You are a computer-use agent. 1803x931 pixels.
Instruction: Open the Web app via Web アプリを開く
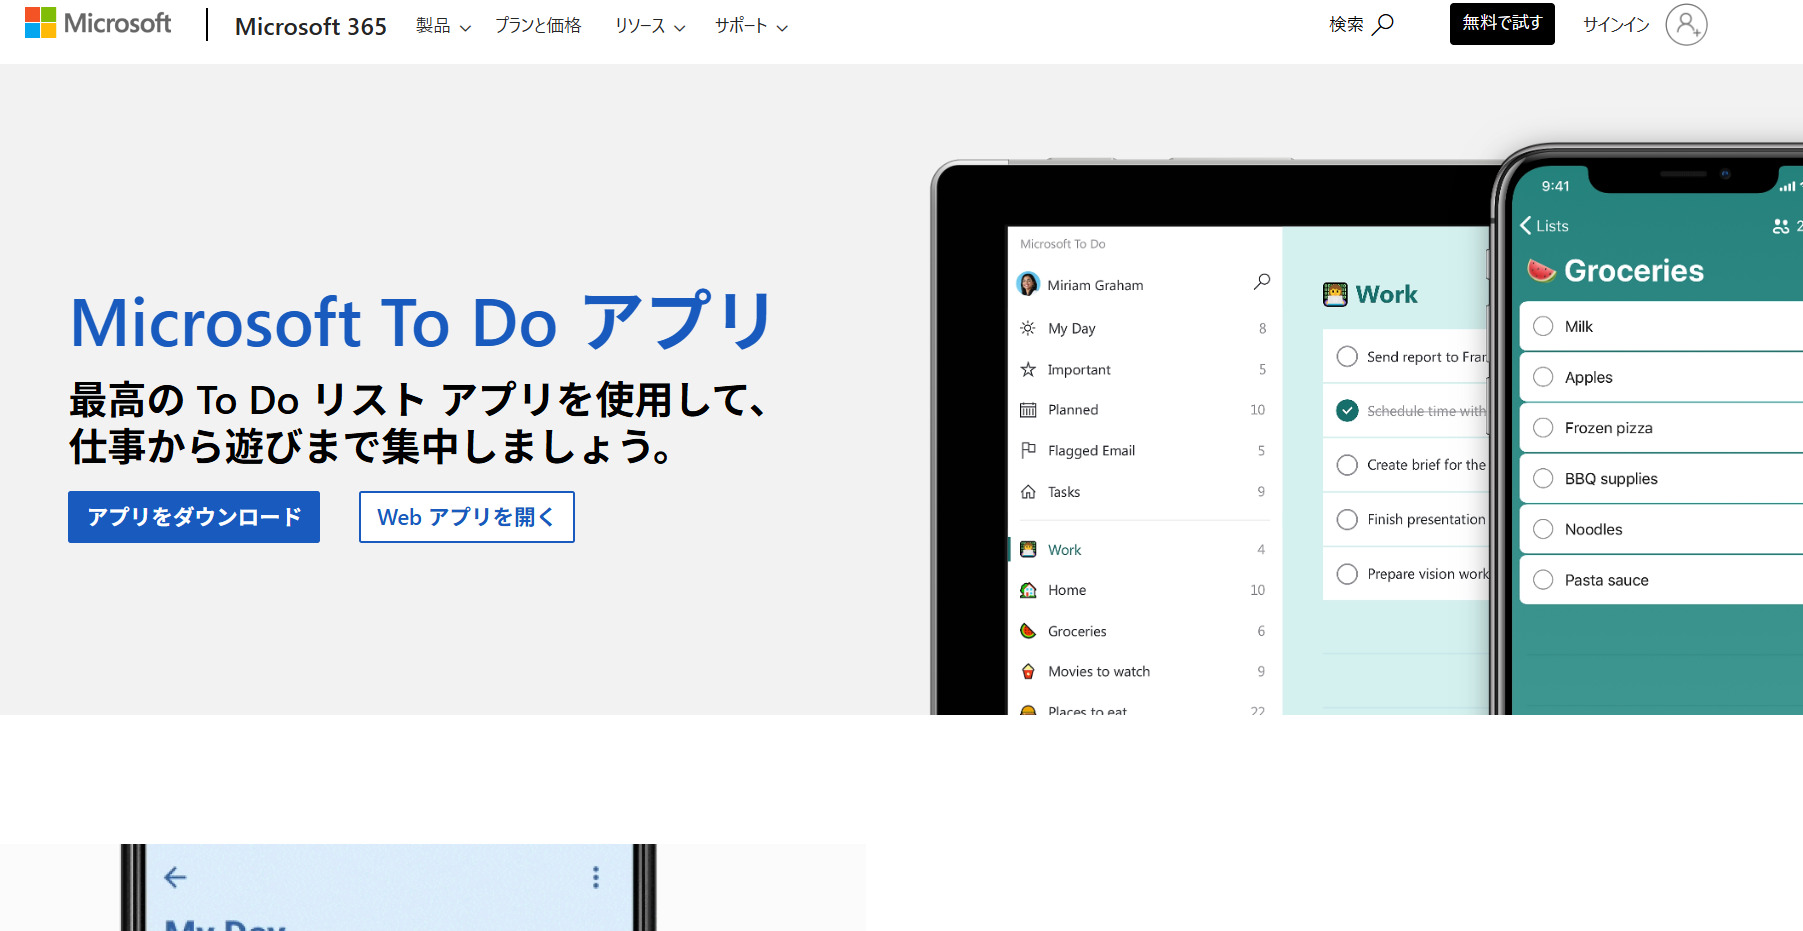466,517
